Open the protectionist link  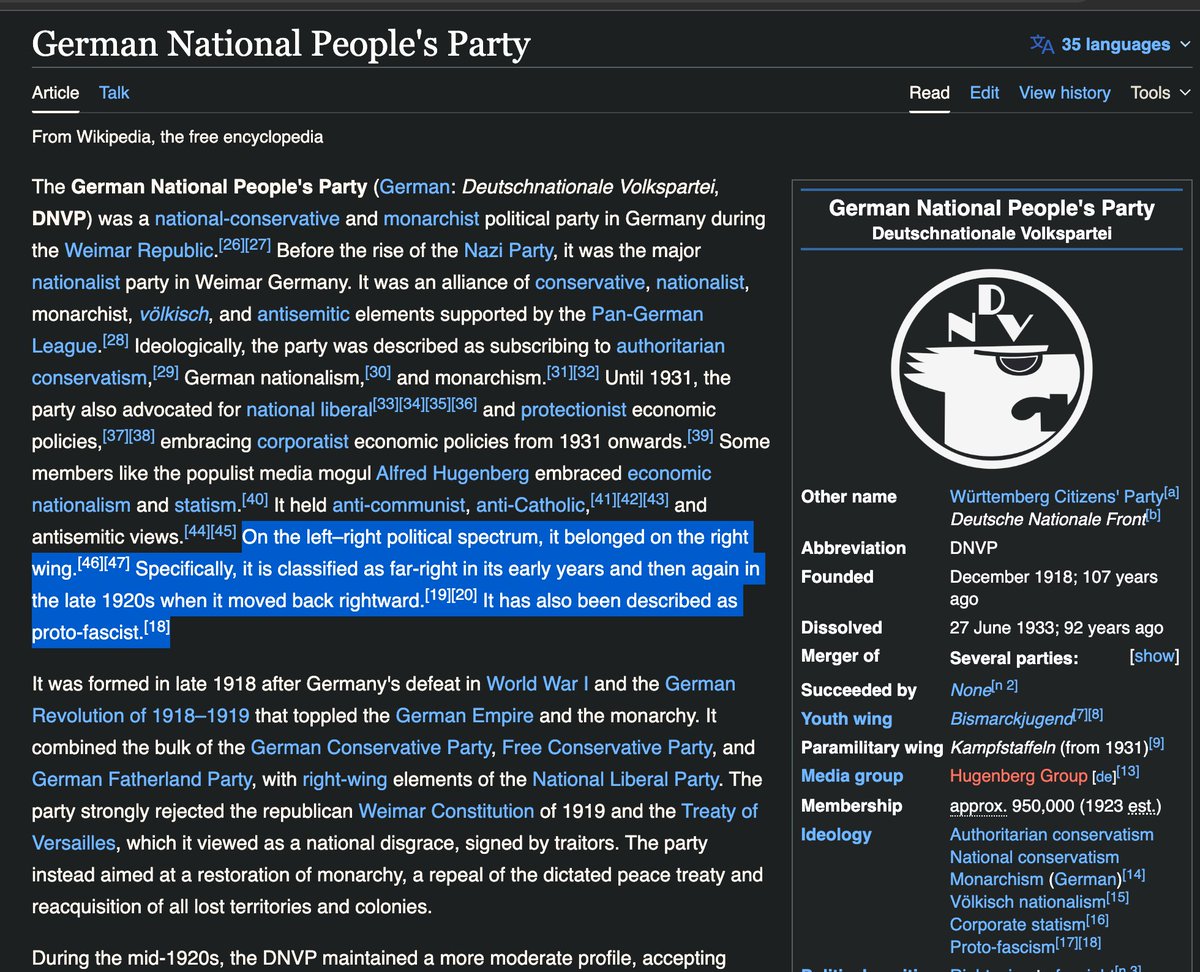(x=573, y=409)
